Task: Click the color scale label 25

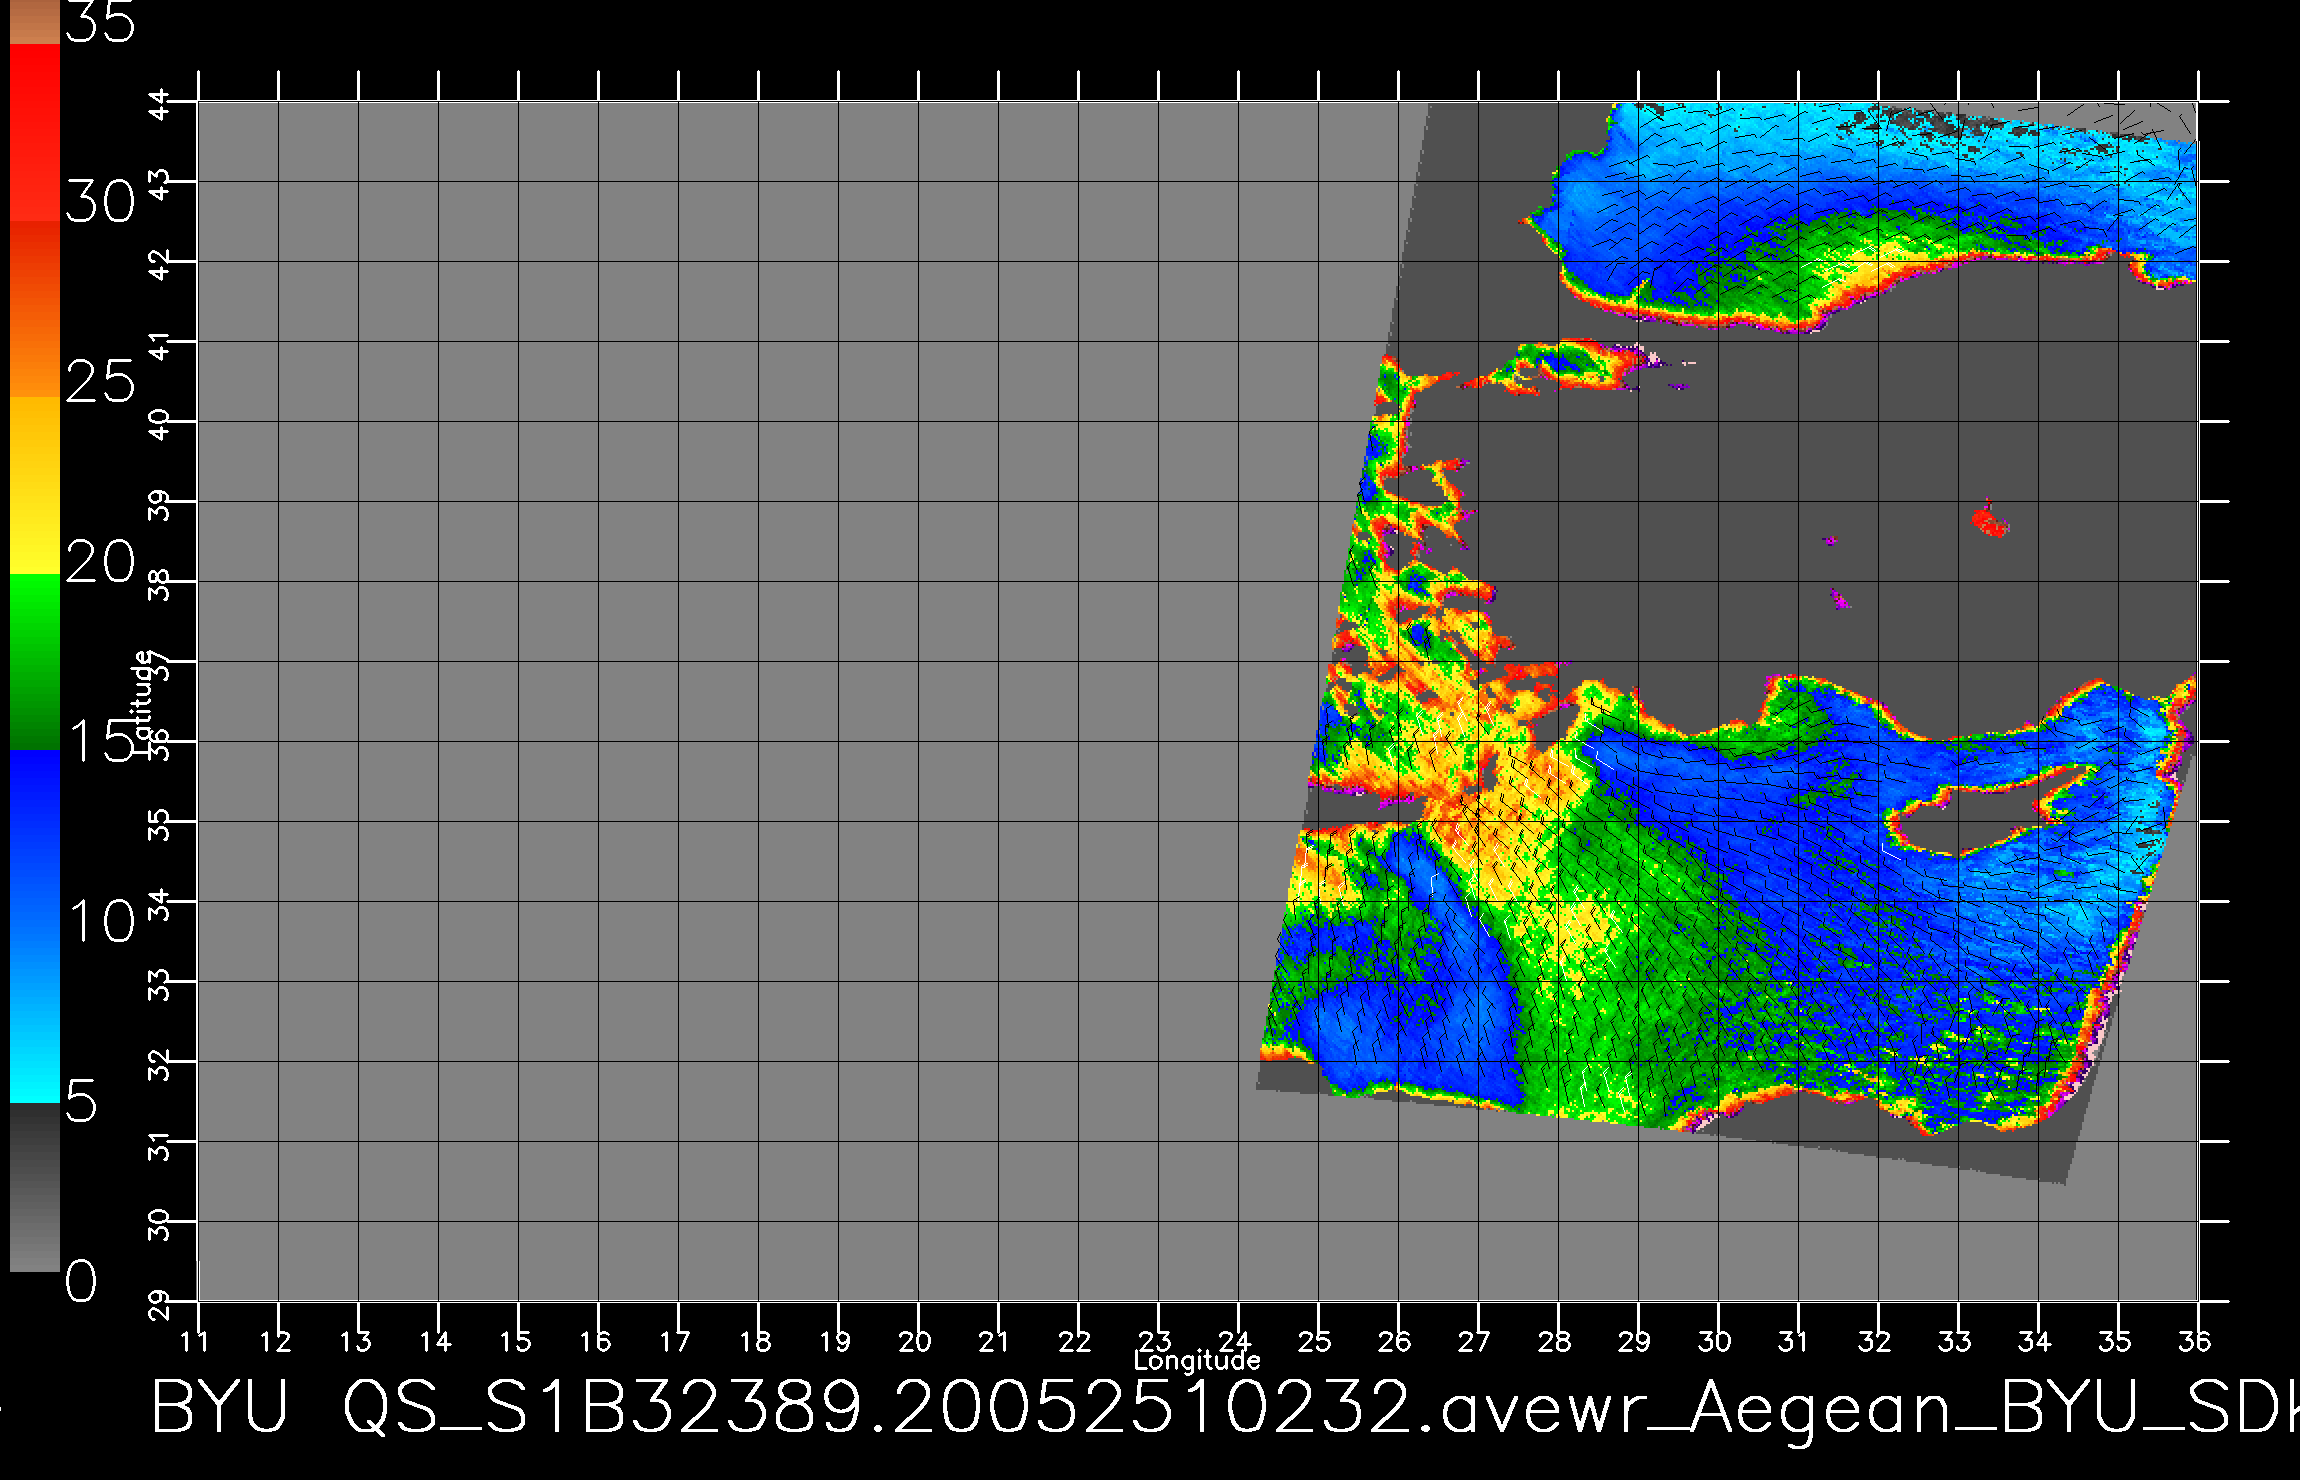Action: tap(100, 381)
